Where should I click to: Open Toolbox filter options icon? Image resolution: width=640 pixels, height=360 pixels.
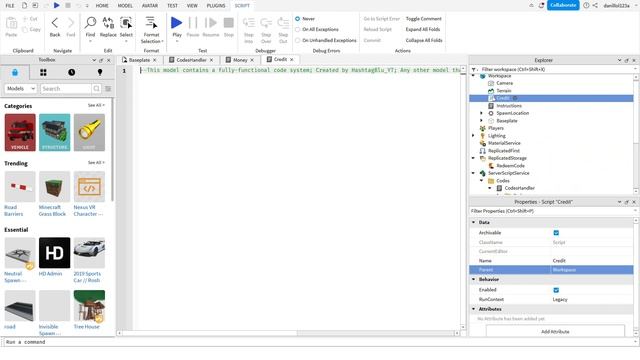[x=108, y=89]
